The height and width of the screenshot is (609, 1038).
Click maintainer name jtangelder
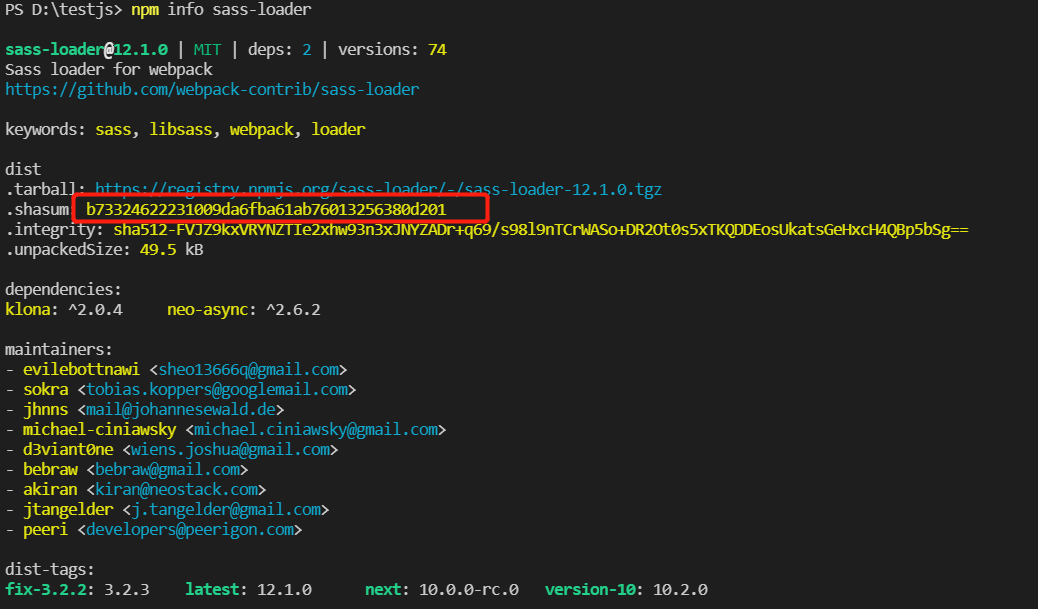point(68,510)
